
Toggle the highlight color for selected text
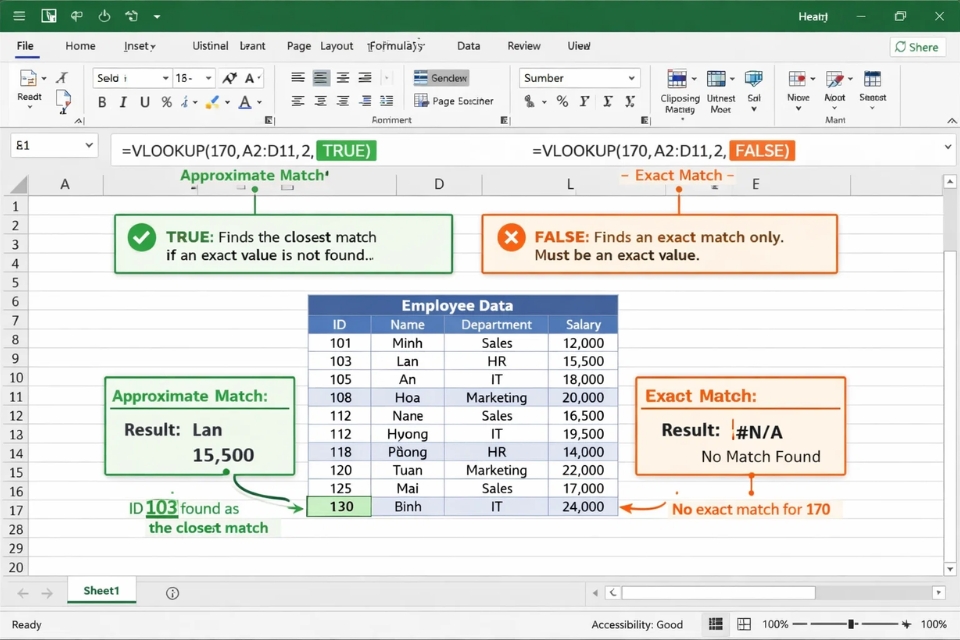(212, 102)
